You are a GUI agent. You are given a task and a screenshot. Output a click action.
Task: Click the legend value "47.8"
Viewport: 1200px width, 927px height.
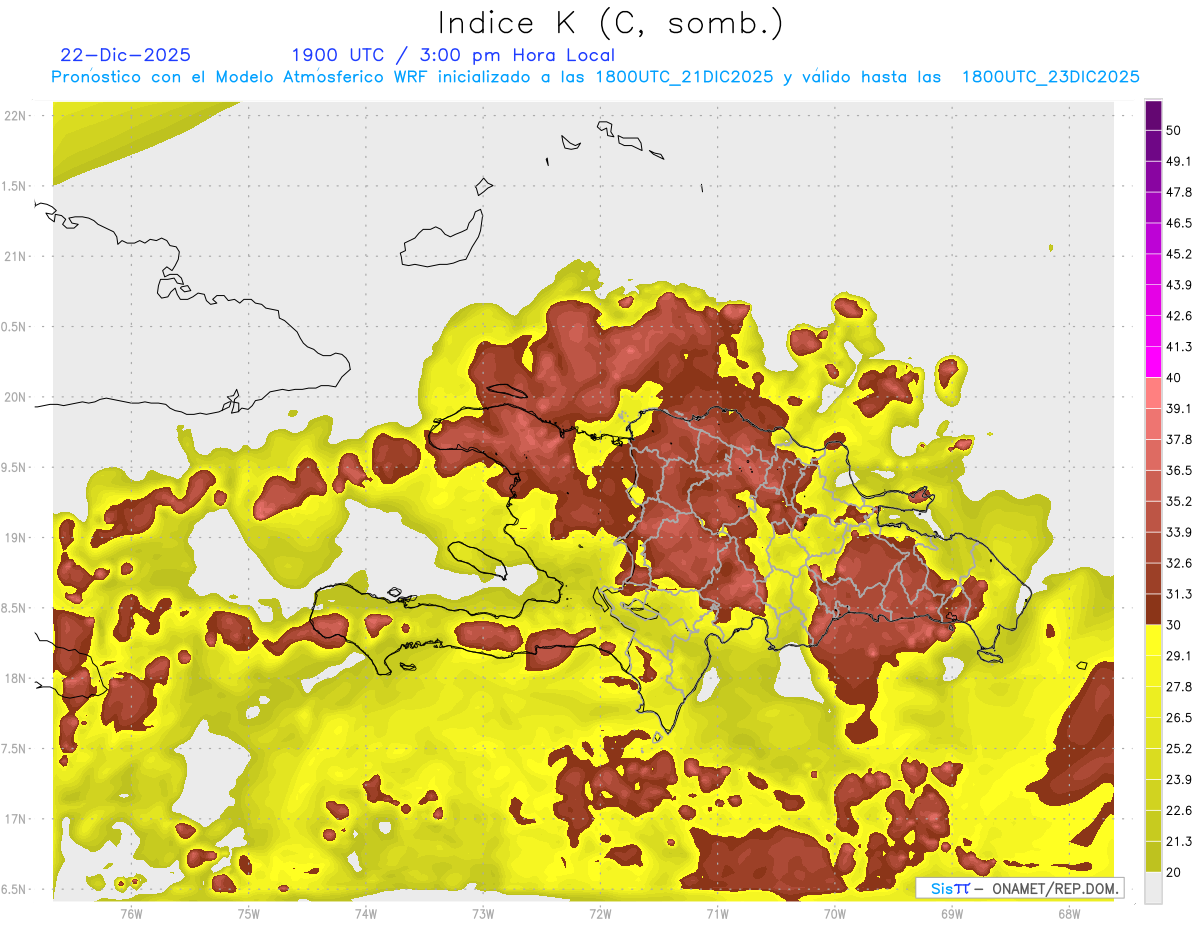(1179, 192)
